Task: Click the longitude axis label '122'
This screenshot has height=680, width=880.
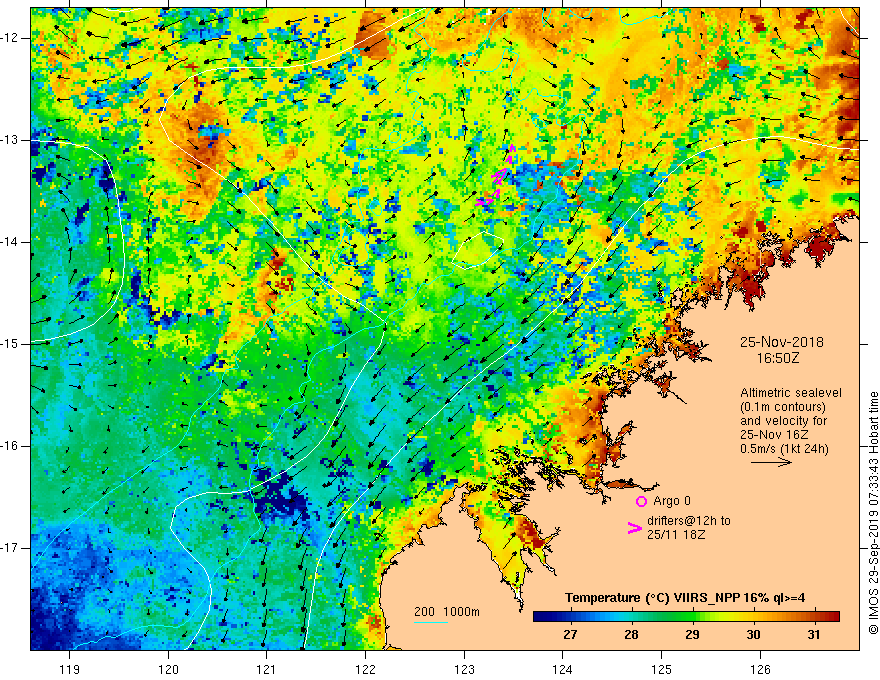Action: pos(365,669)
